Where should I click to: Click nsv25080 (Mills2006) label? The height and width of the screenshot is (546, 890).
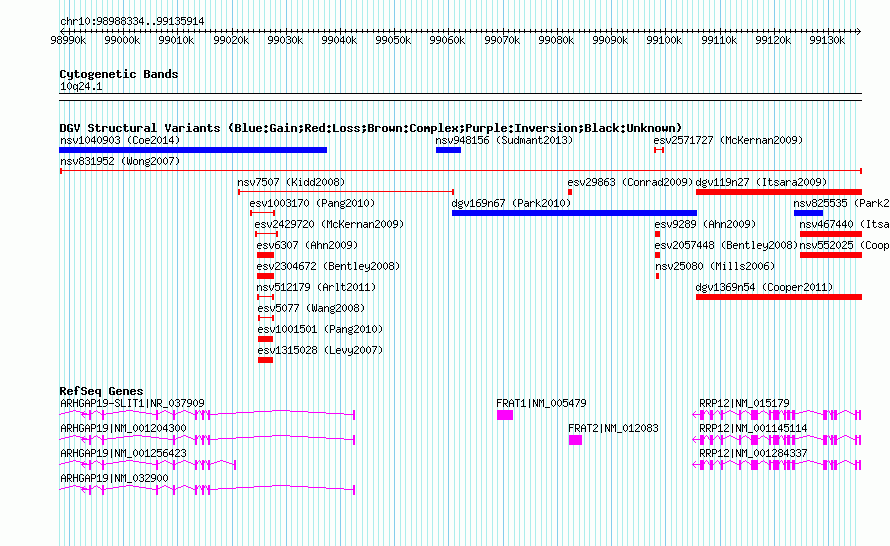(715, 266)
